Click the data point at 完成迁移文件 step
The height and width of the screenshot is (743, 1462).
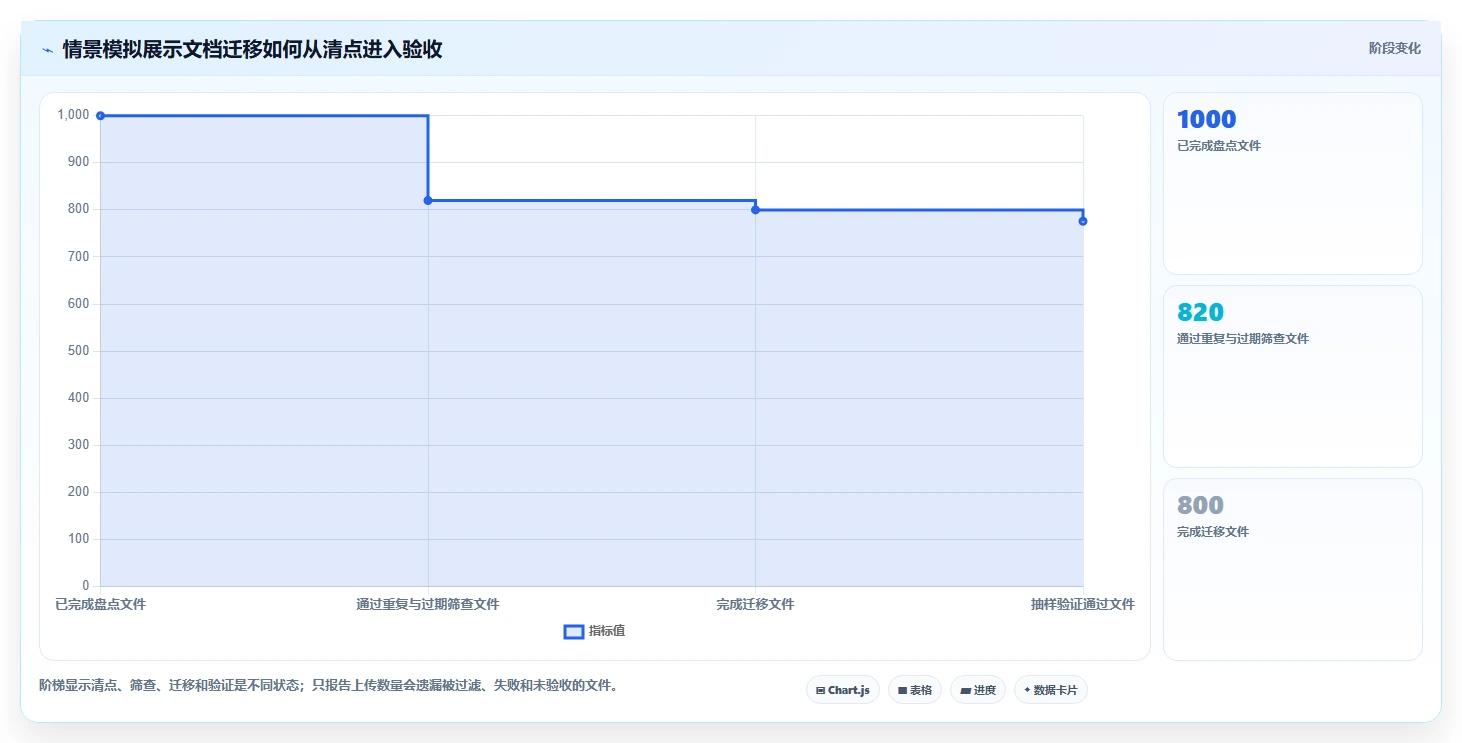point(755,210)
